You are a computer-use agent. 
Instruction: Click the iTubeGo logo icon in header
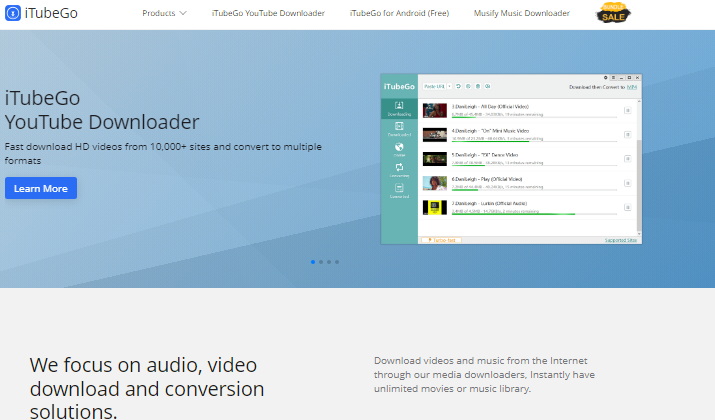[x=13, y=13]
